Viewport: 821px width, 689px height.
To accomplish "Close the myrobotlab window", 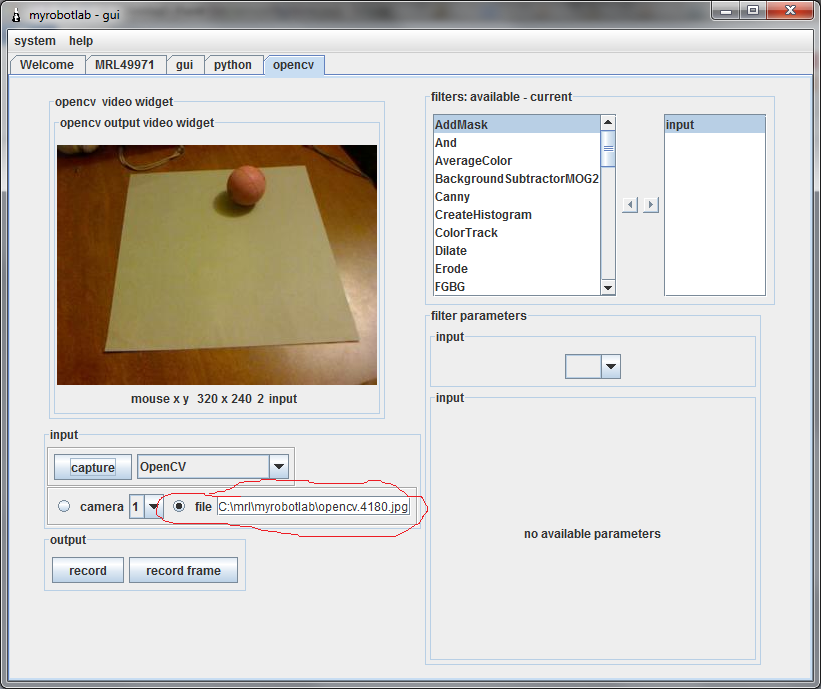I will coord(791,10).
